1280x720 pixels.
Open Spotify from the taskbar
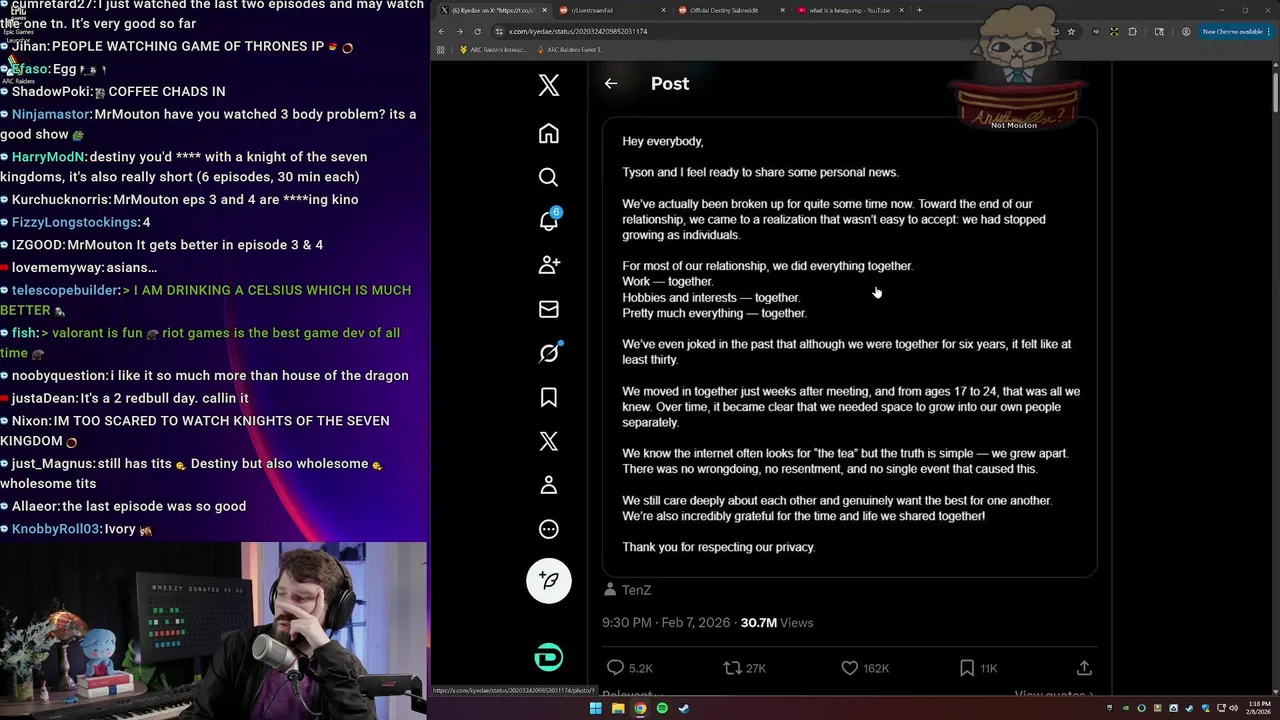(x=662, y=709)
